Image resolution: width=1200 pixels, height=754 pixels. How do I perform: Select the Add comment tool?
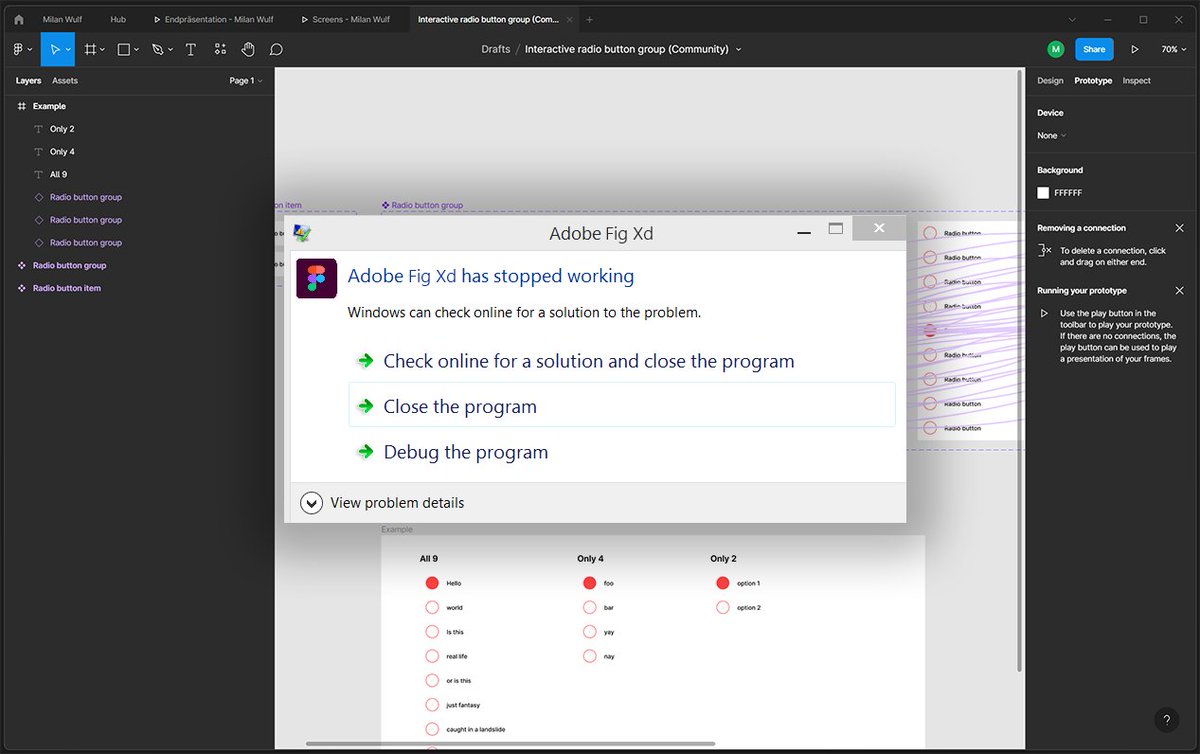point(277,49)
